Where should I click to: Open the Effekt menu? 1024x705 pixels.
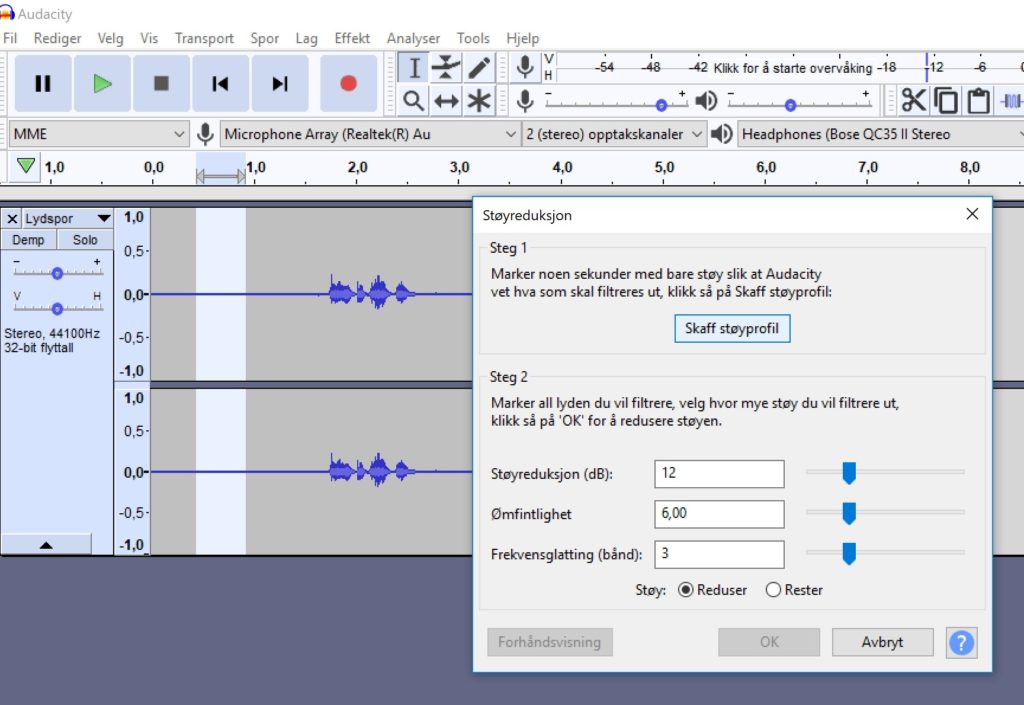pyautogui.click(x=352, y=39)
